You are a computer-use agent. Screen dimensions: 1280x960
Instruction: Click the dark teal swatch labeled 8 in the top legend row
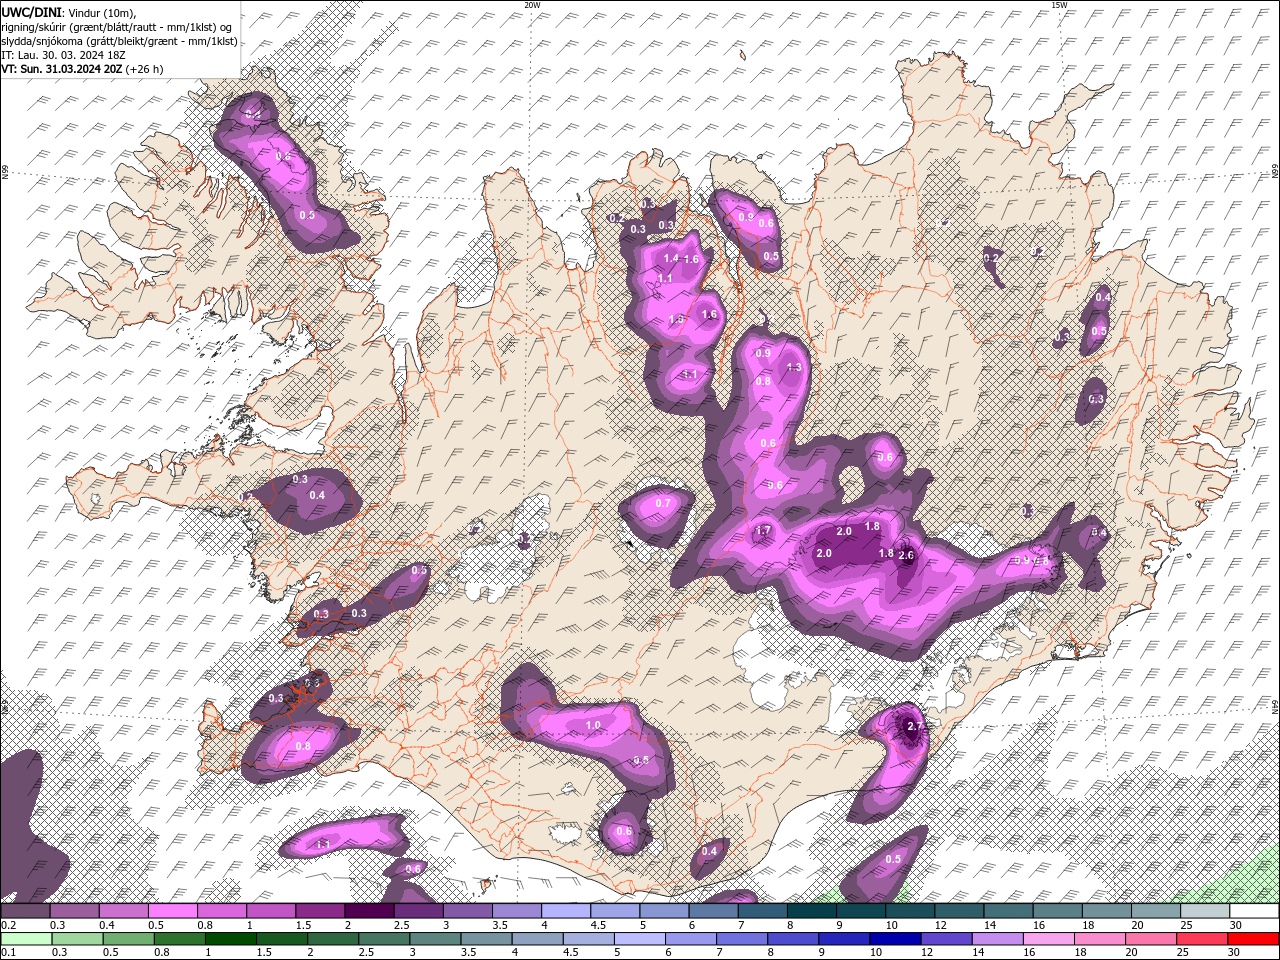811,911
